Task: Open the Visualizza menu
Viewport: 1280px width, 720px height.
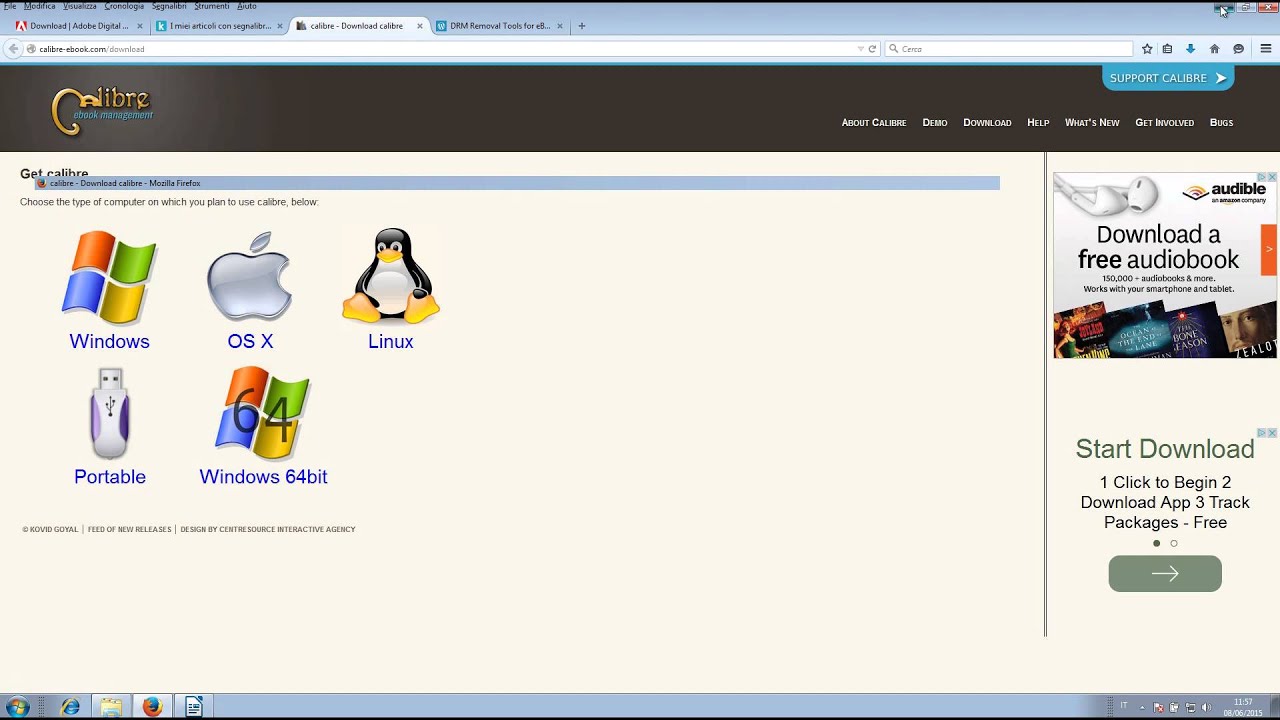Action: point(80,6)
